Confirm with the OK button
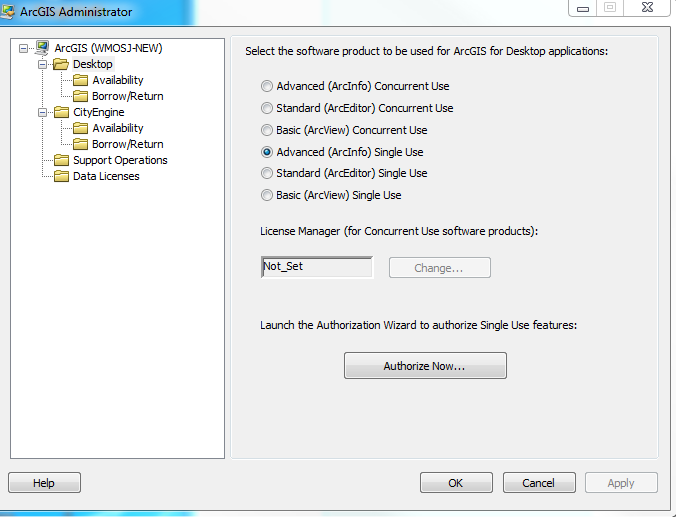The image size is (676, 517). [x=456, y=483]
